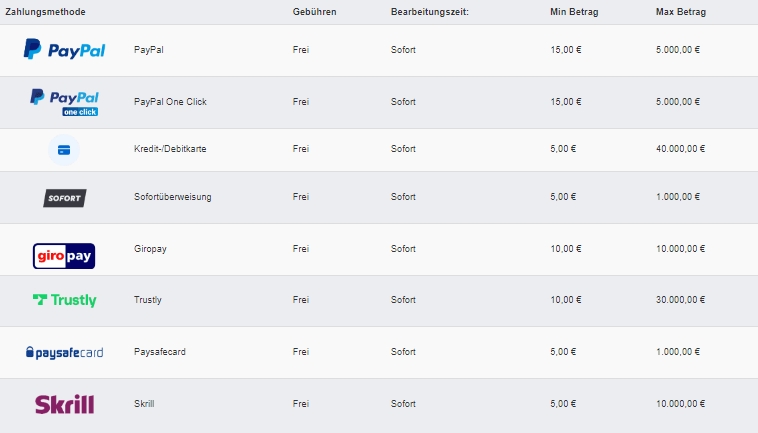Select the Paysafecard text label

pos(160,351)
